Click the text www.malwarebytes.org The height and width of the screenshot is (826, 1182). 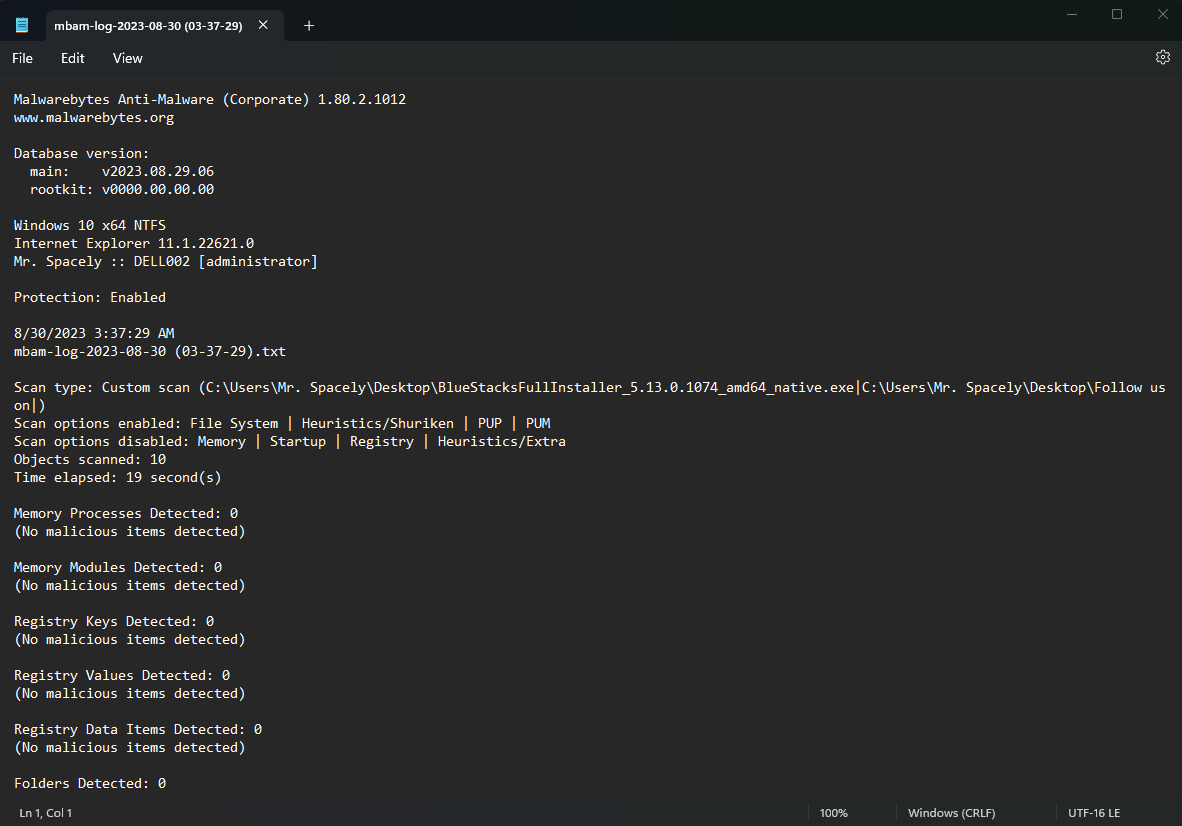[93, 118]
